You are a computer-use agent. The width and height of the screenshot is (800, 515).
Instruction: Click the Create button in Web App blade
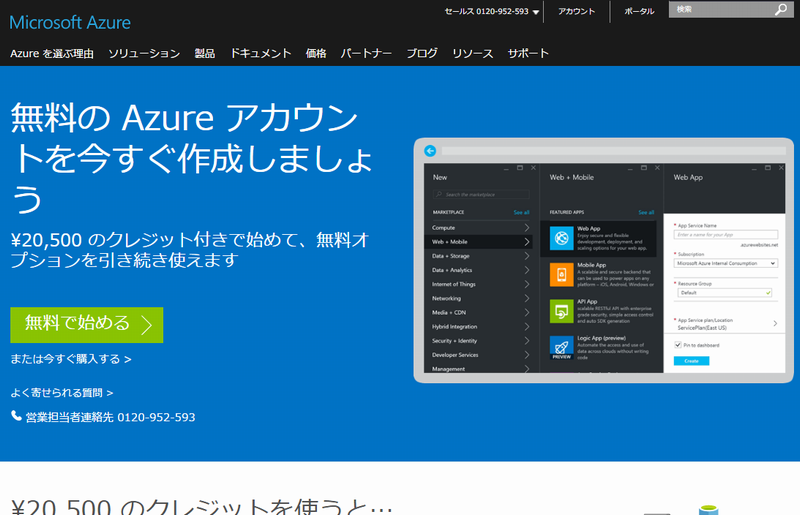click(x=691, y=361)
